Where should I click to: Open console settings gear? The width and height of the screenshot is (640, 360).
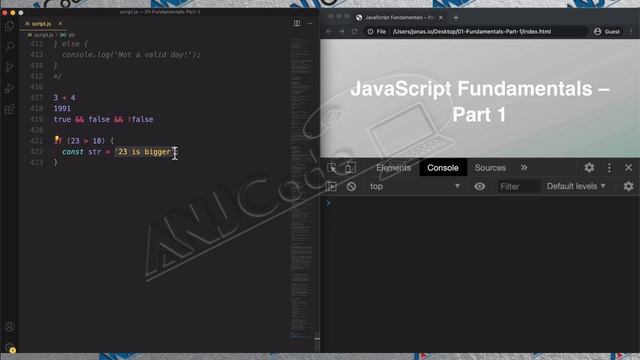point(628,187)
